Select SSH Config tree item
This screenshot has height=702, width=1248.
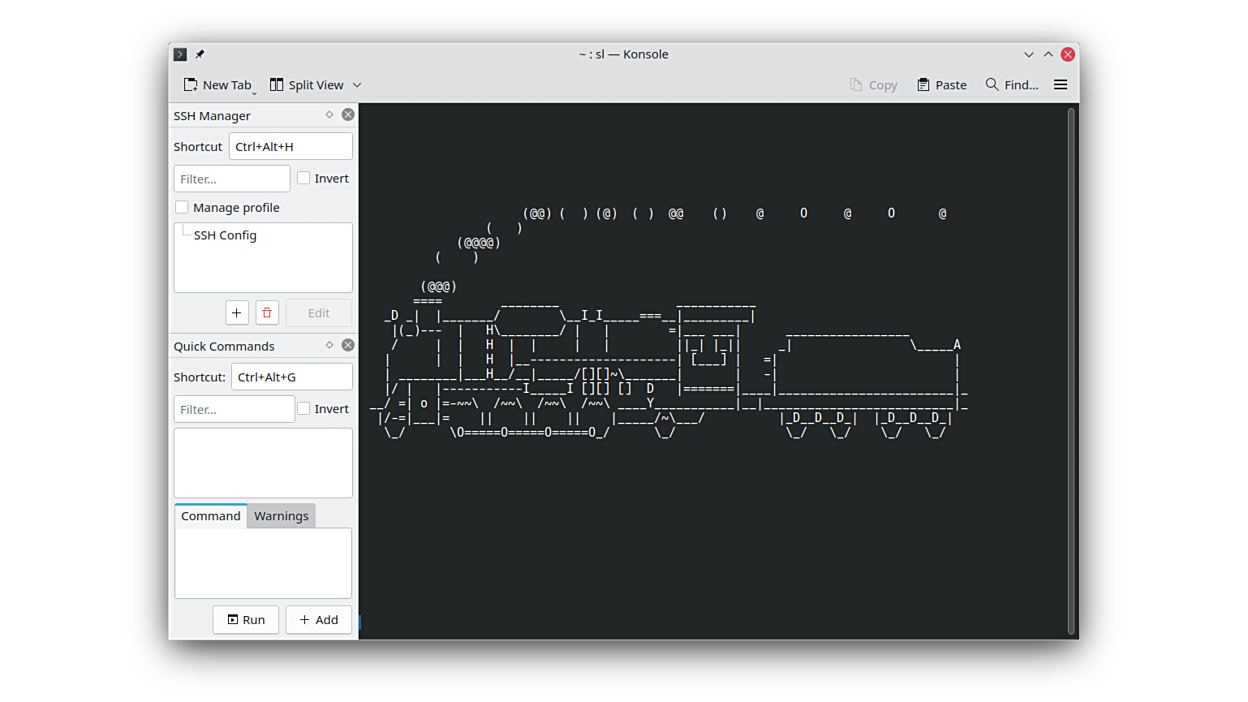click(225, 235)
